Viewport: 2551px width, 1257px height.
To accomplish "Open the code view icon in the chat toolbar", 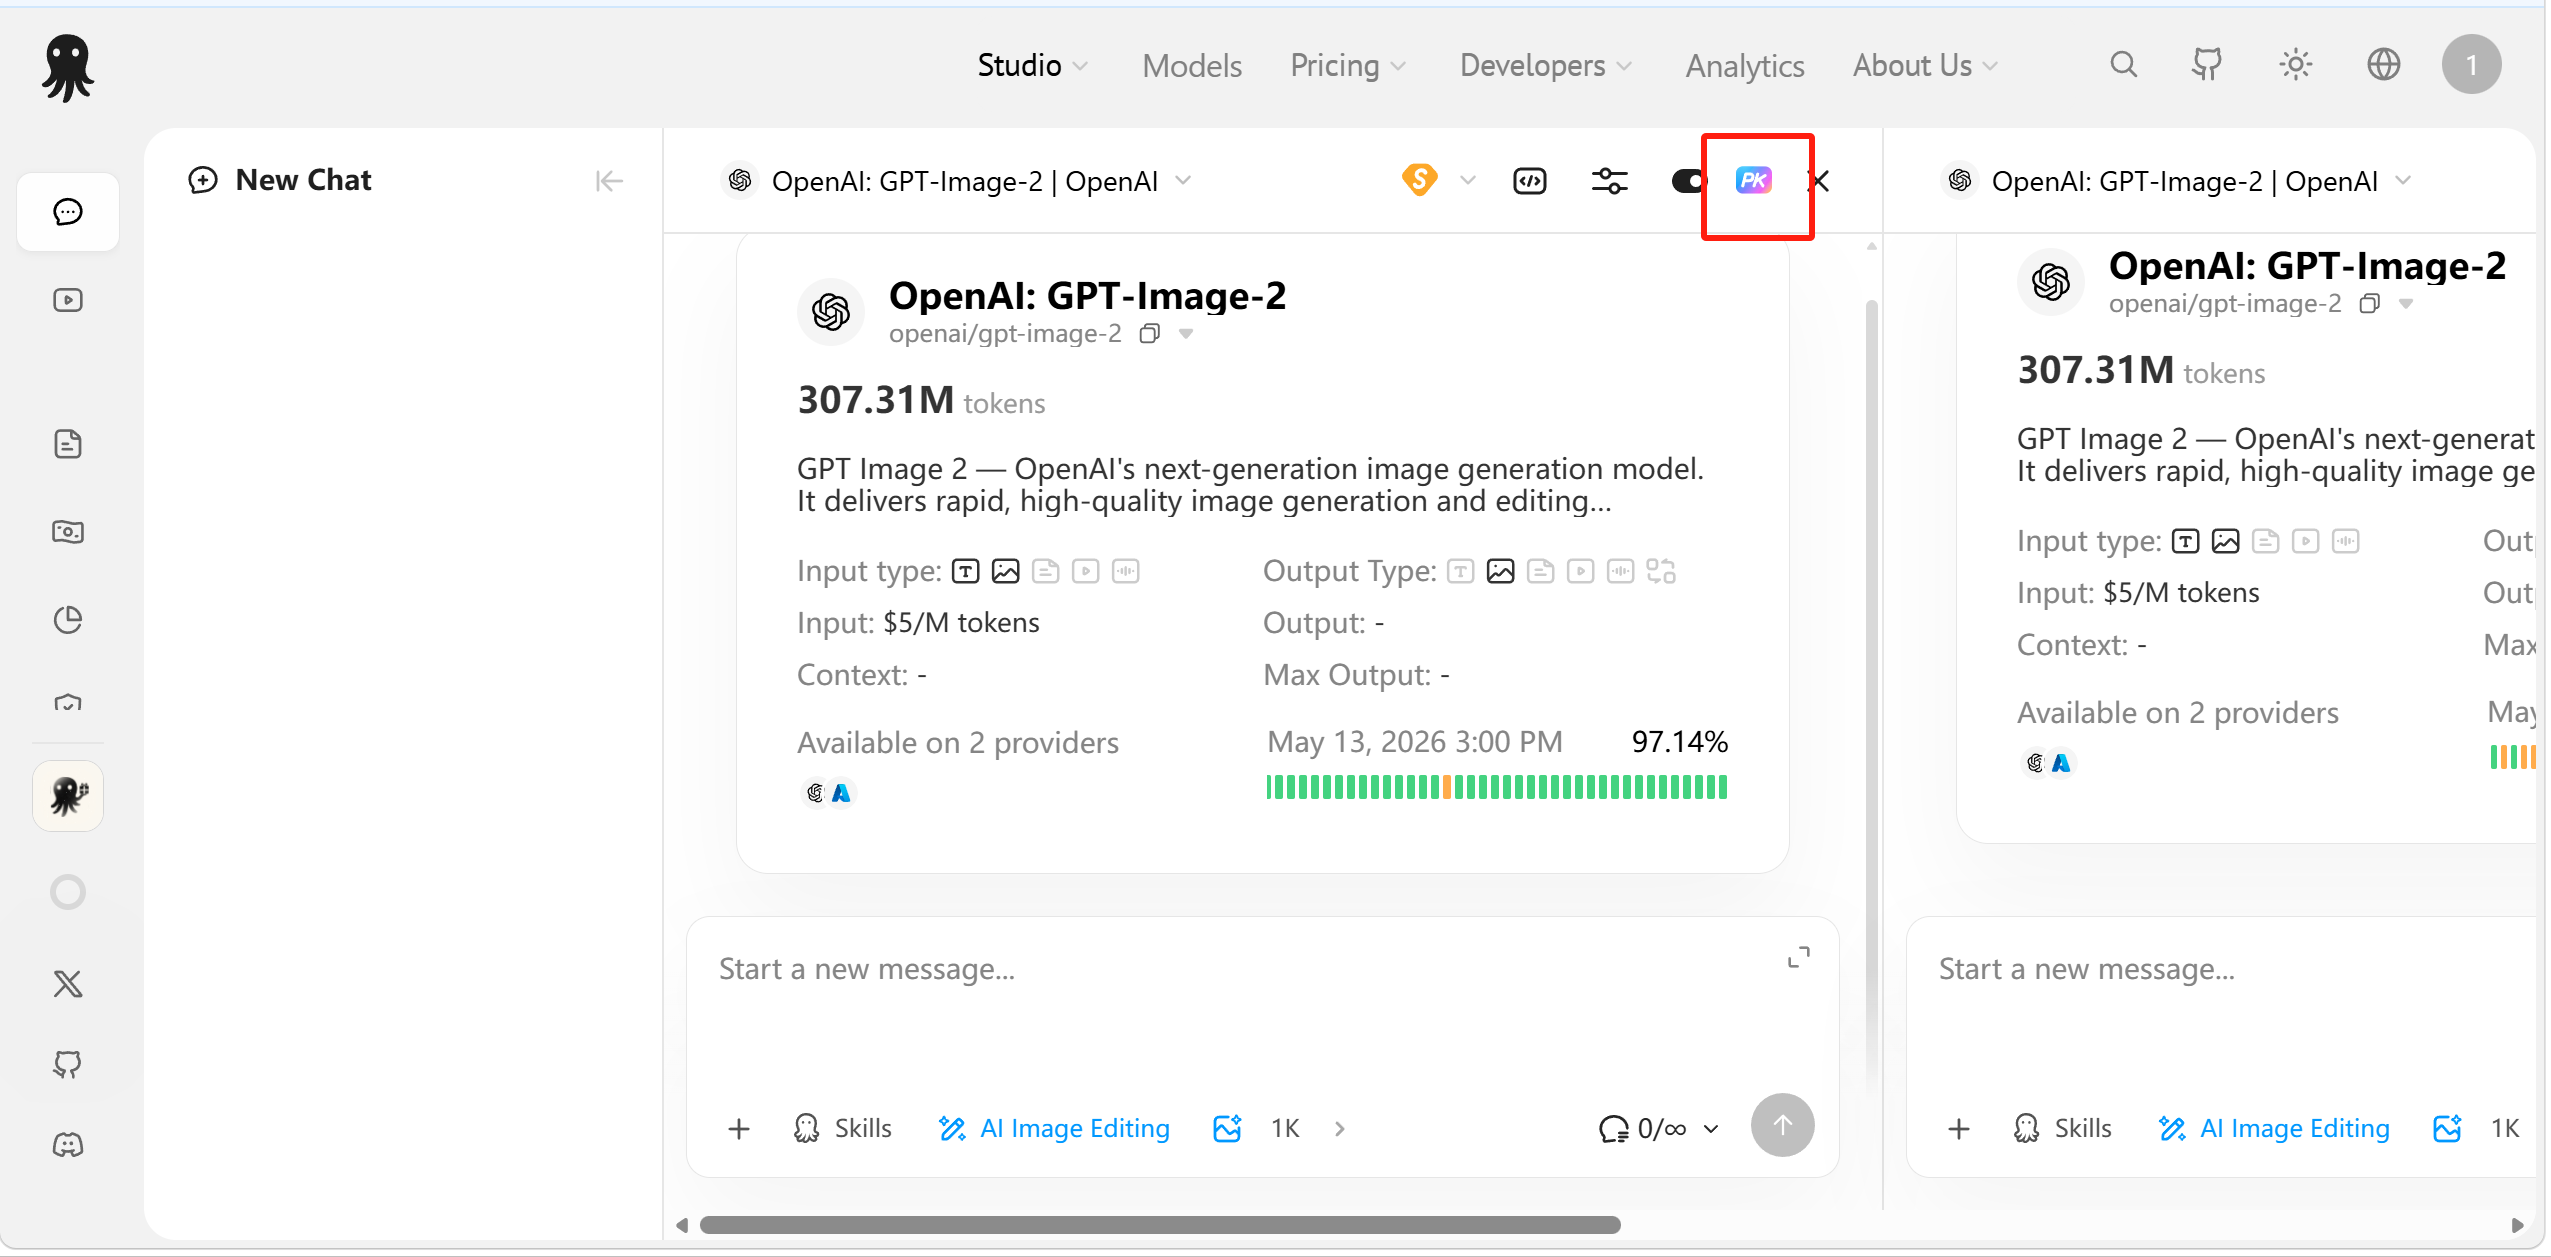I will [1530, 181].
